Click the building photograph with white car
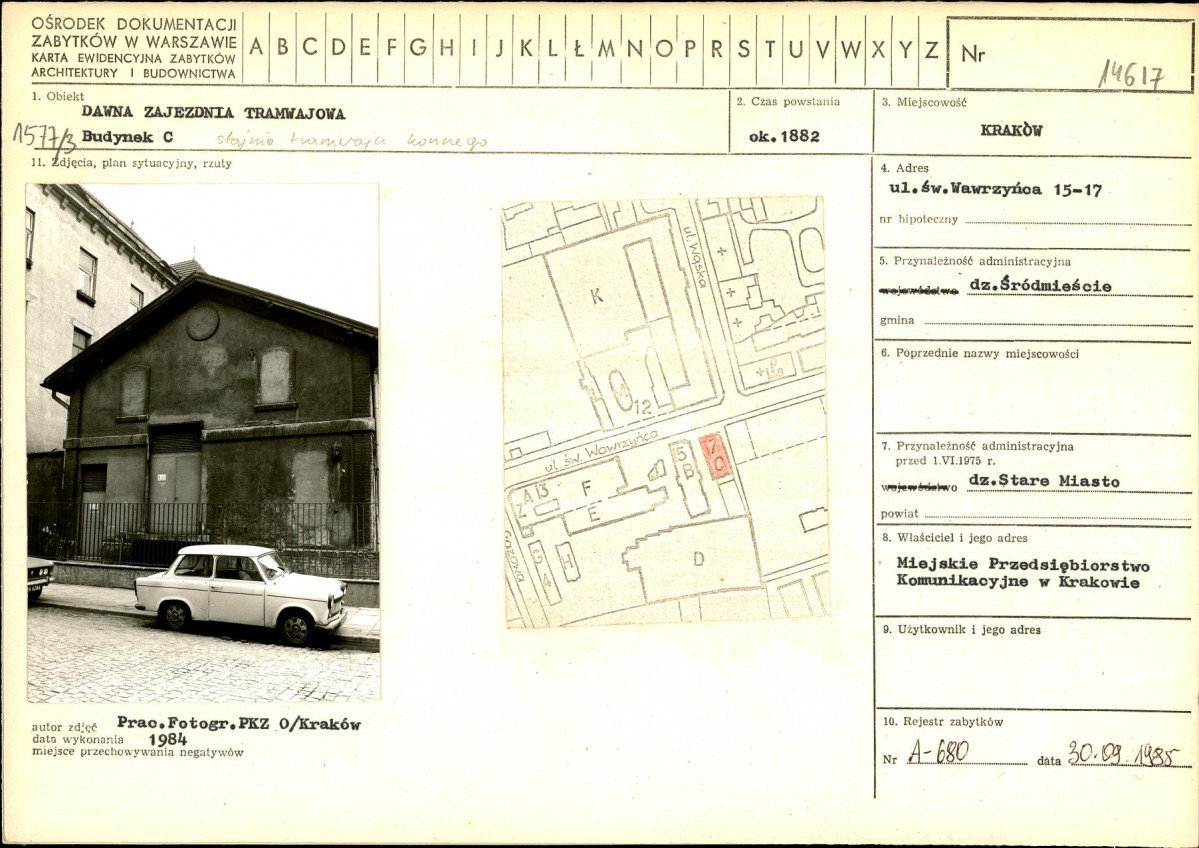Viewport: 1199px width, 848px height. click(x=203, y=443)
